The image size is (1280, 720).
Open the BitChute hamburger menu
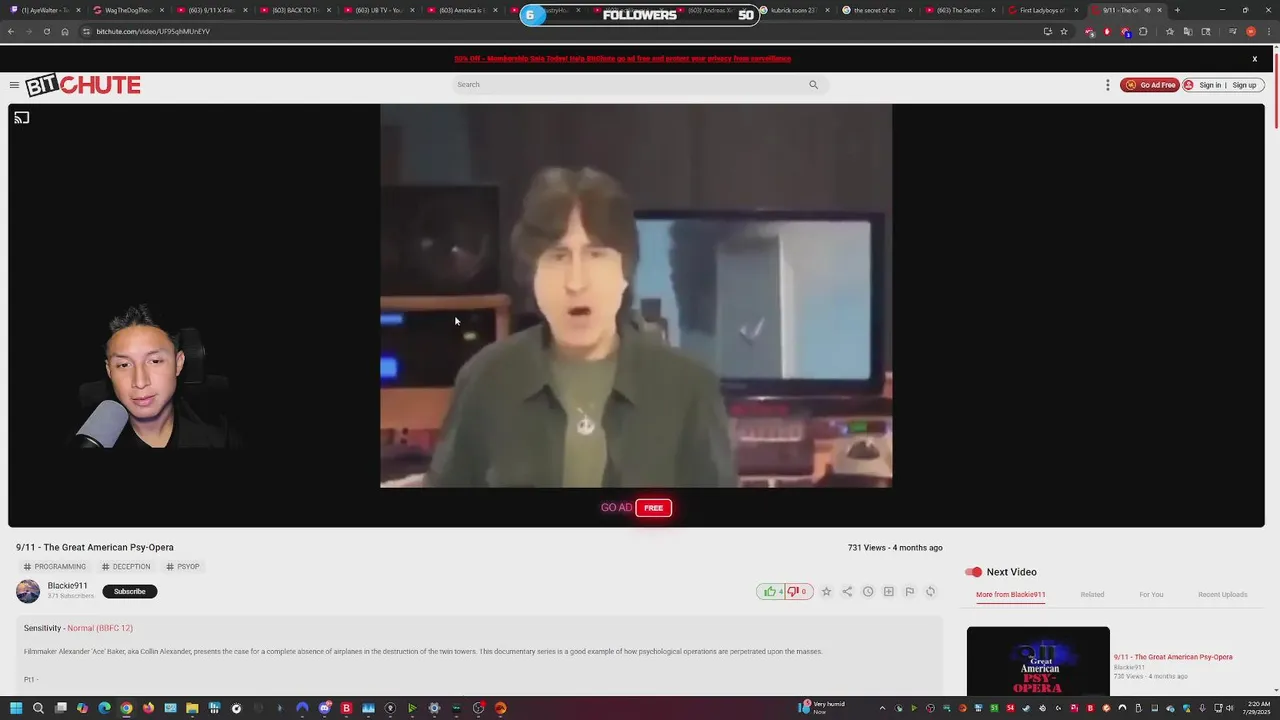[14, 85]
